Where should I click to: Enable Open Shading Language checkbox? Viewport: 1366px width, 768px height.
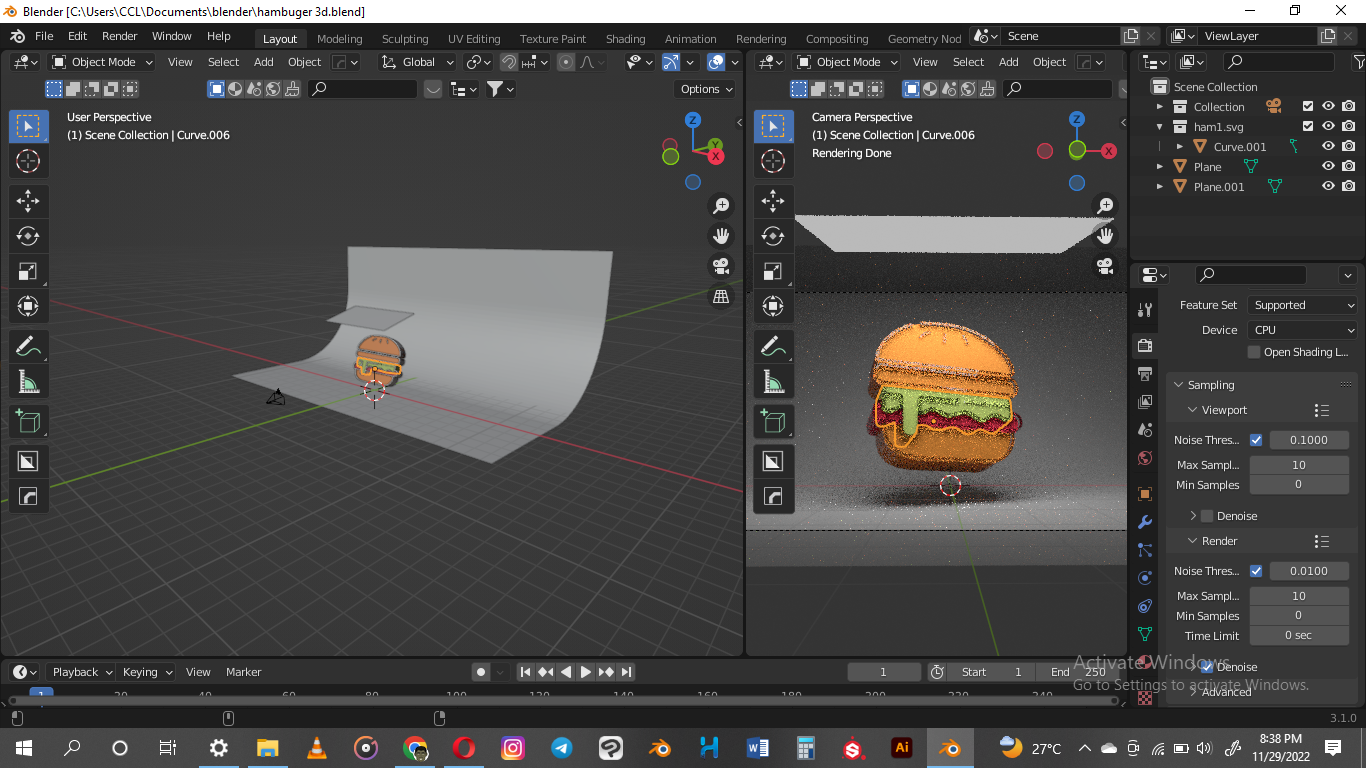click(x=1254, y=352)
